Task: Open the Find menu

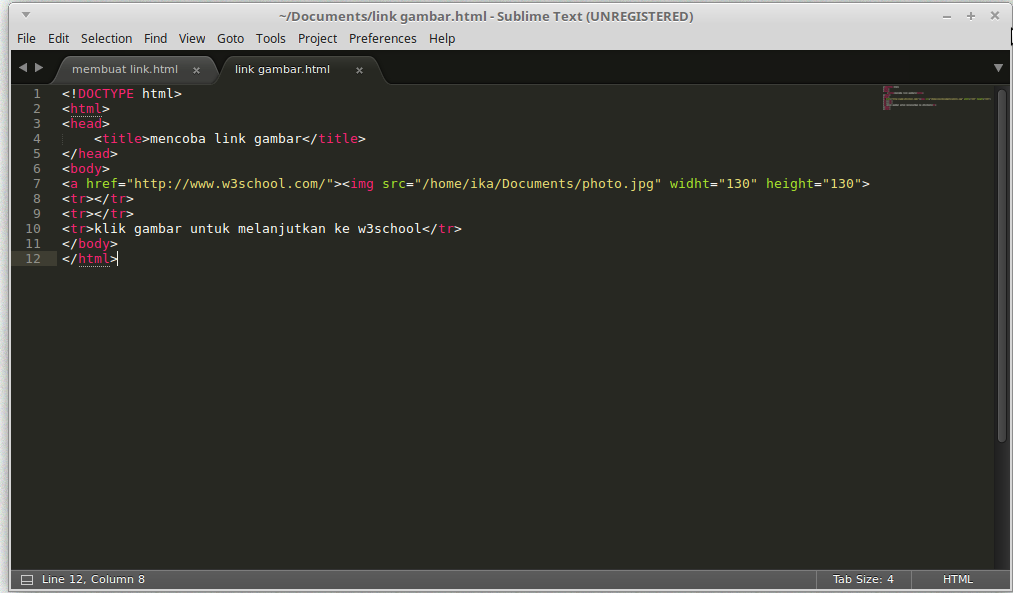Action: (x=155, y=39)
